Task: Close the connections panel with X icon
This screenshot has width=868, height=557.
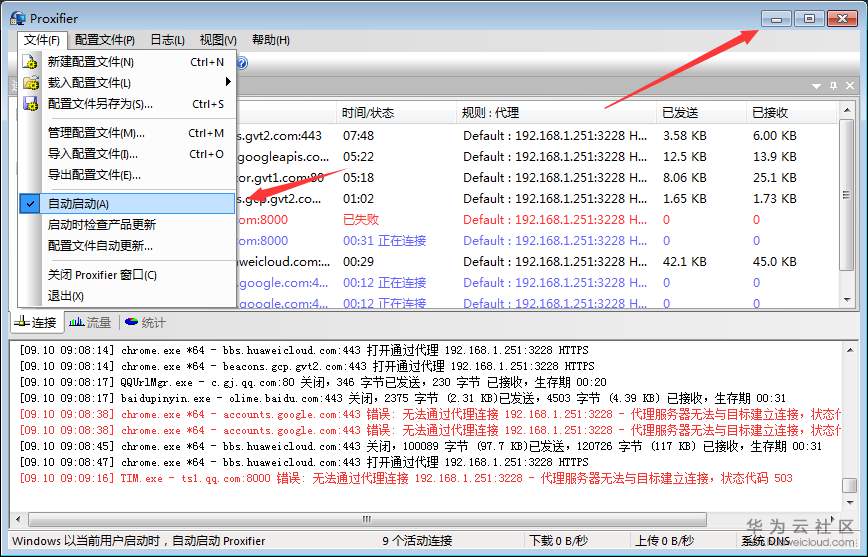Action: coord(850,86)
